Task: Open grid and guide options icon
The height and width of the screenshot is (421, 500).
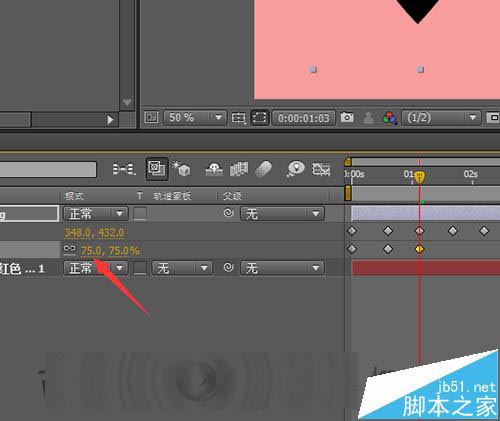Action: point(239,118)
